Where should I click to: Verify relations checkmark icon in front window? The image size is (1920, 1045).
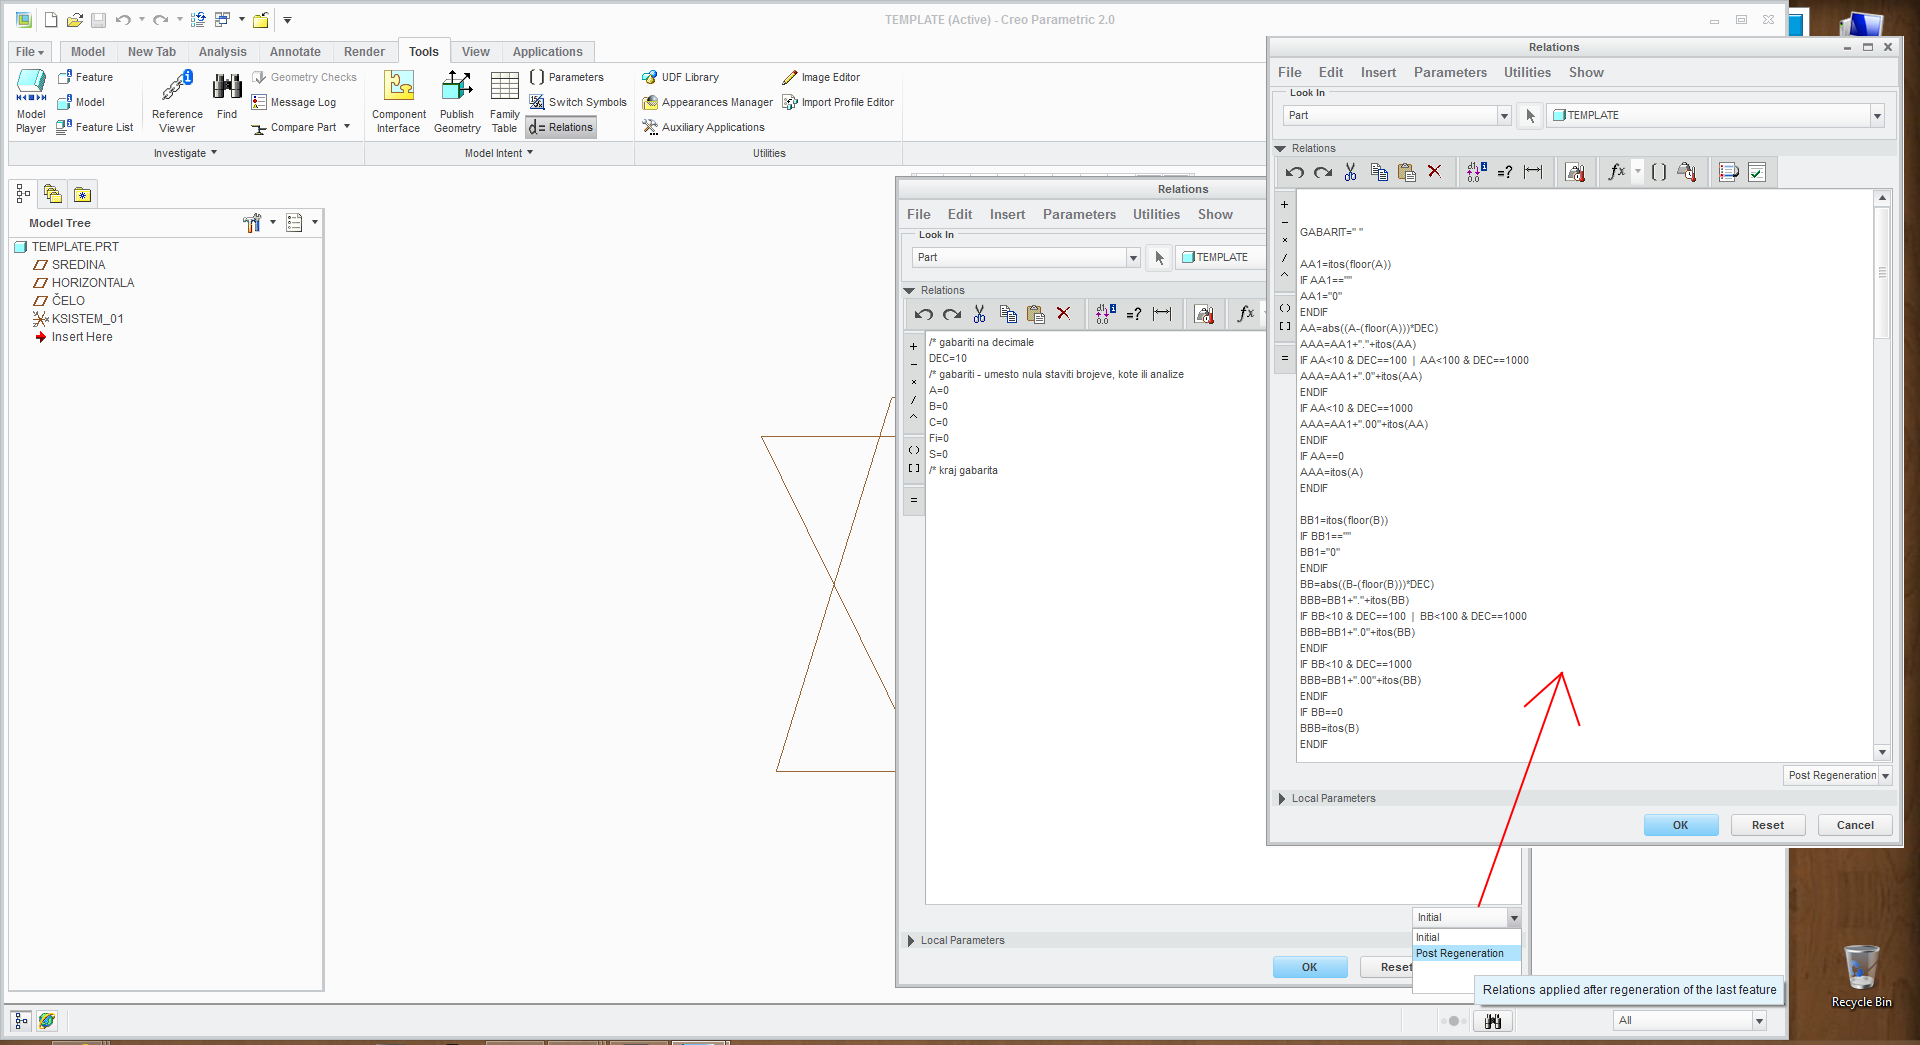[x=1757, y=172]
